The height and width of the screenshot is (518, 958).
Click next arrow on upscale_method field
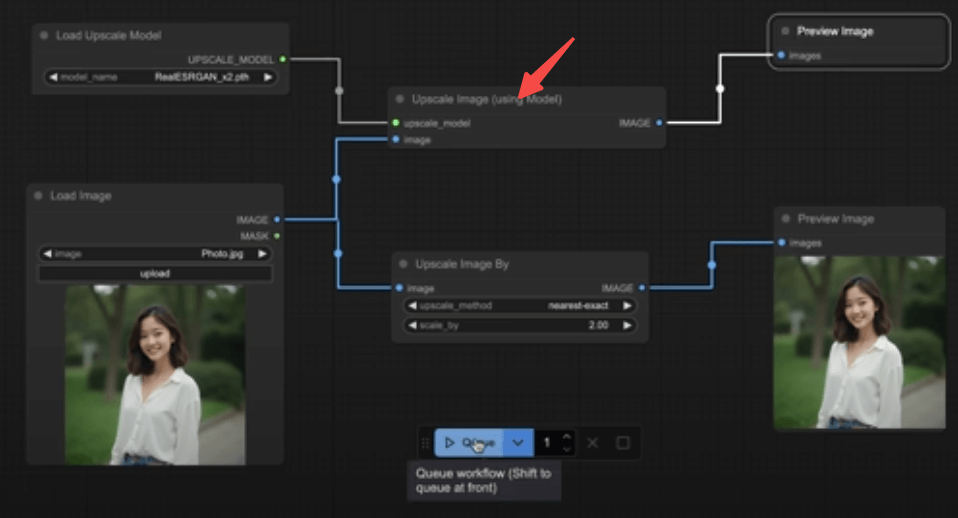tap(627, 306)
